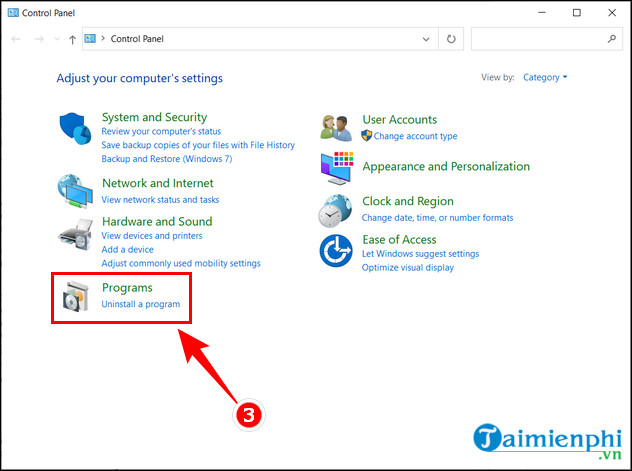Viewport: 632px width, 471px height.
Task: Open System and Security category
Action: click(154, 117)
